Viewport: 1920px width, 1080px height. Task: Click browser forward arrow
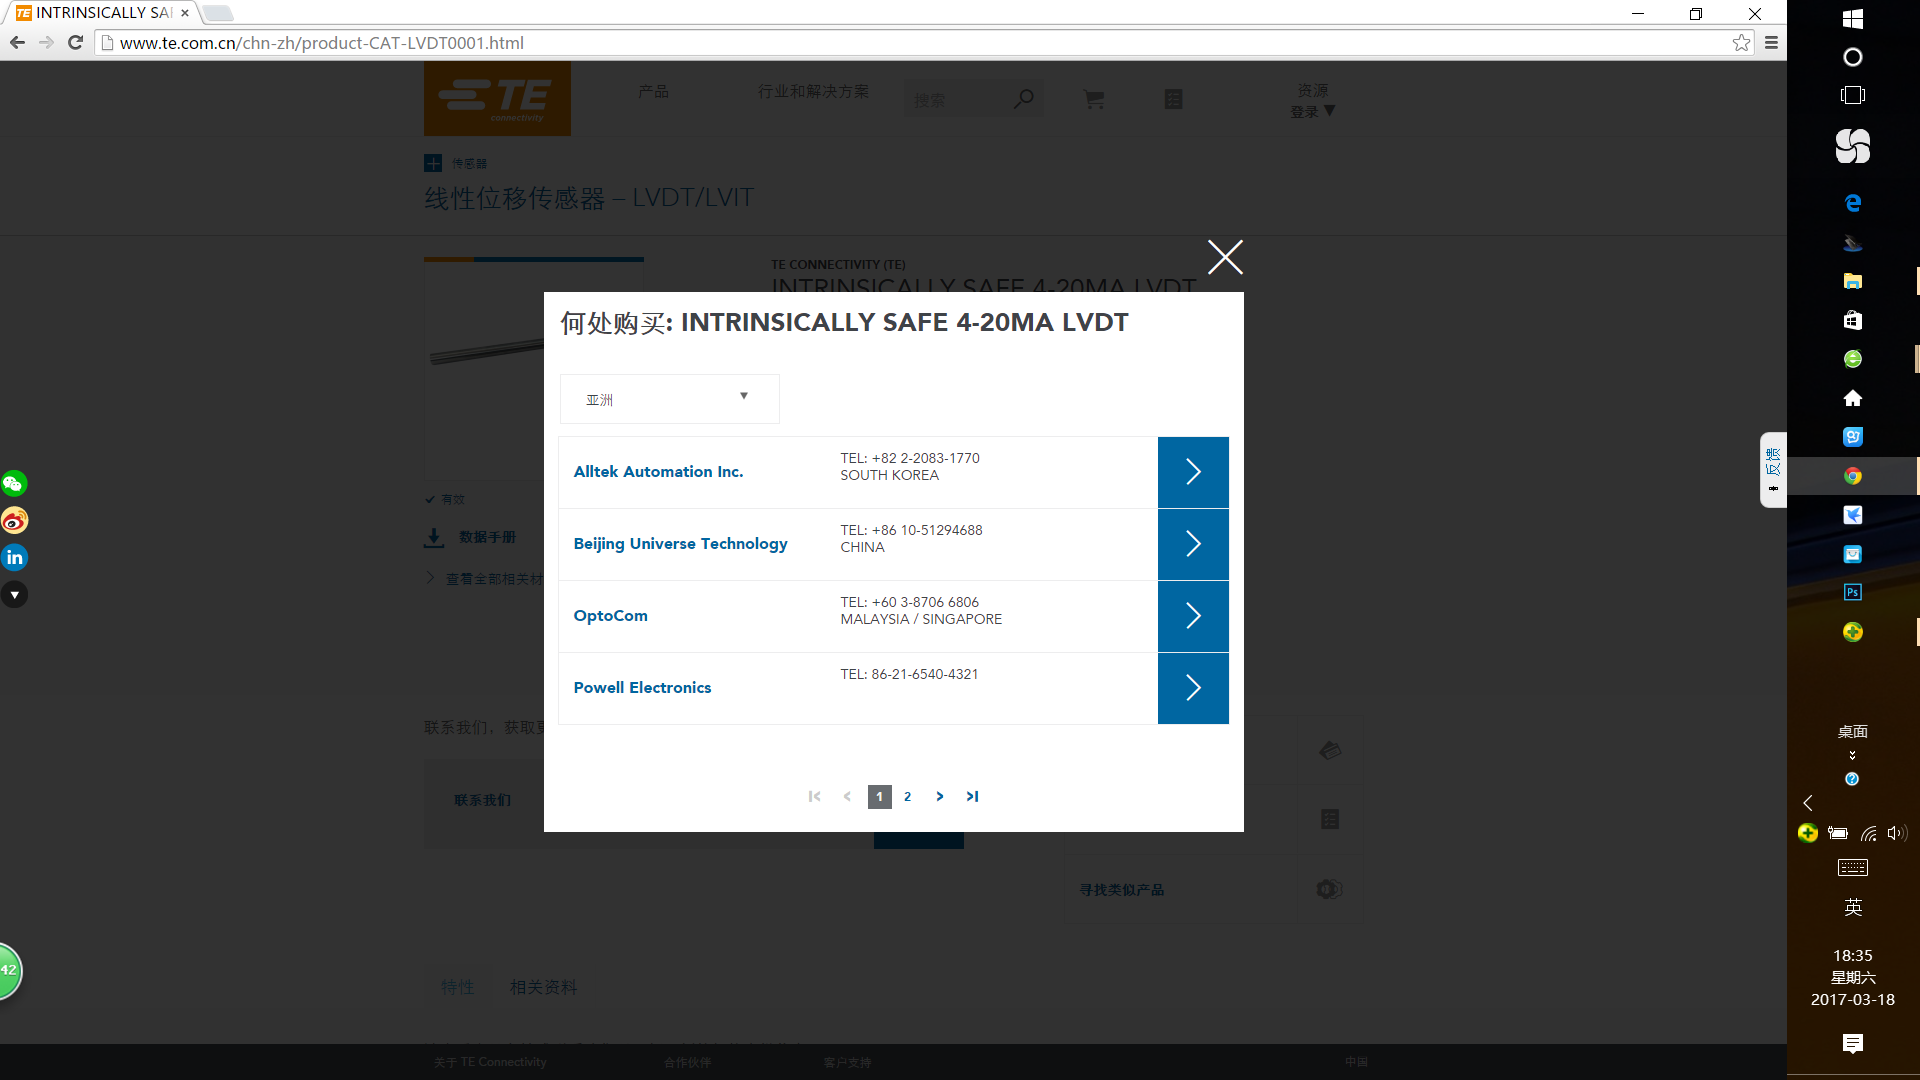46,42
